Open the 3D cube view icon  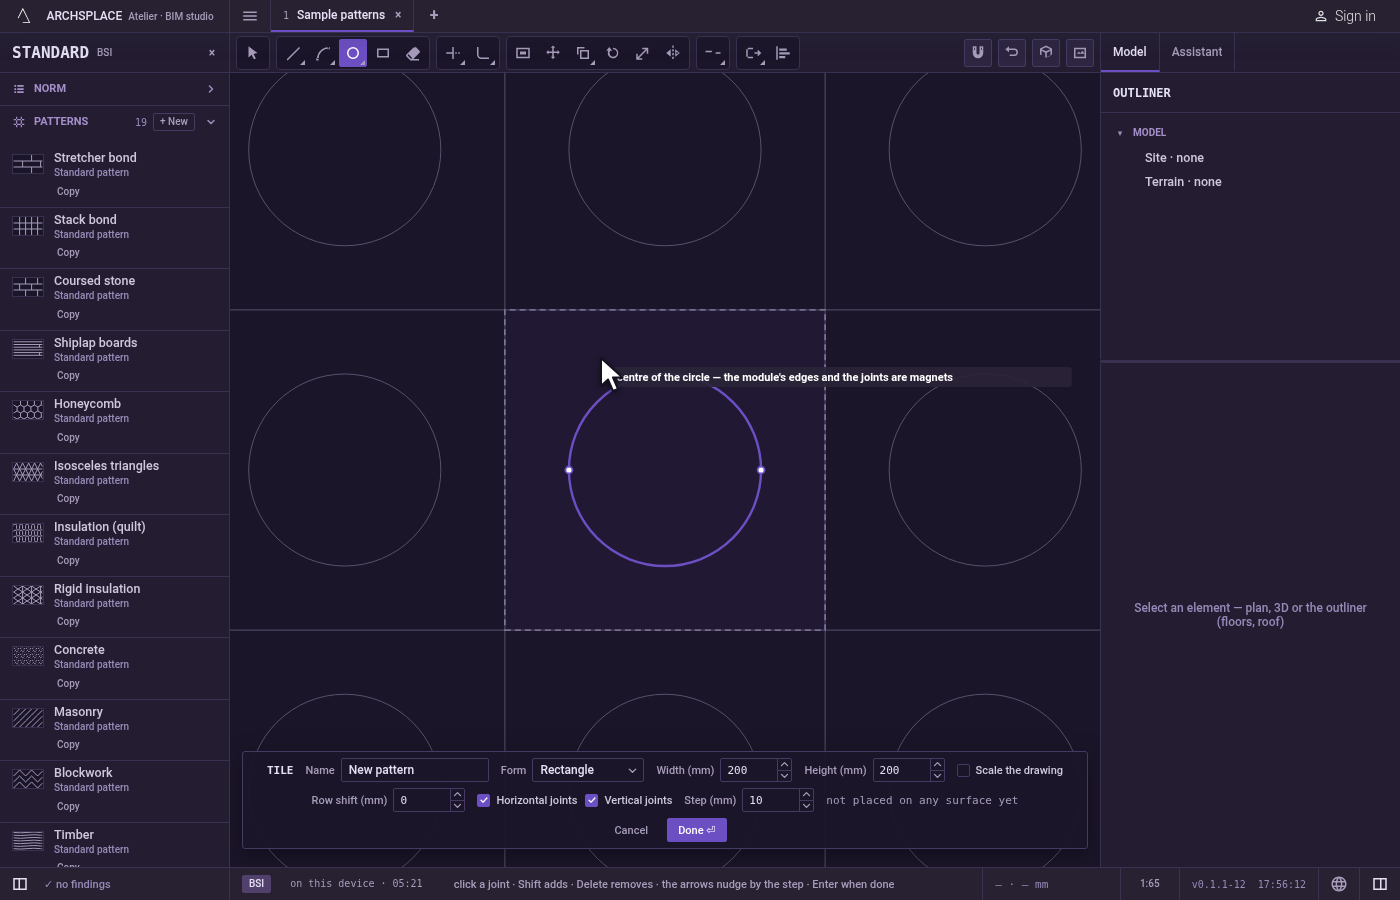point(1046,53)
